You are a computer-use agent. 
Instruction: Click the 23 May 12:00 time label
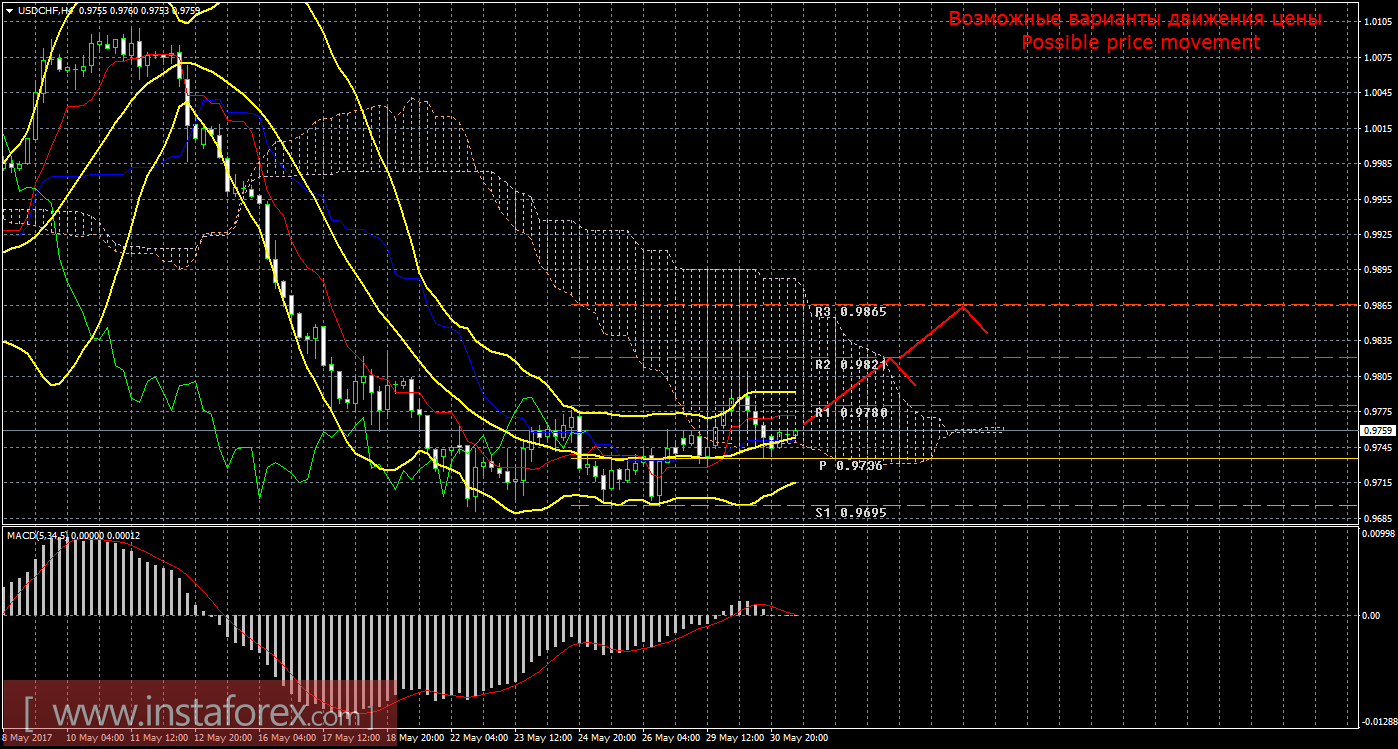coord(543,739)
